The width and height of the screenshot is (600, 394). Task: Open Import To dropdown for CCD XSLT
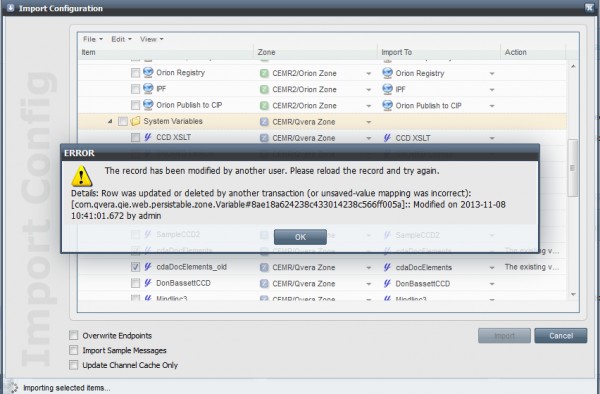[x=492, y=138]
